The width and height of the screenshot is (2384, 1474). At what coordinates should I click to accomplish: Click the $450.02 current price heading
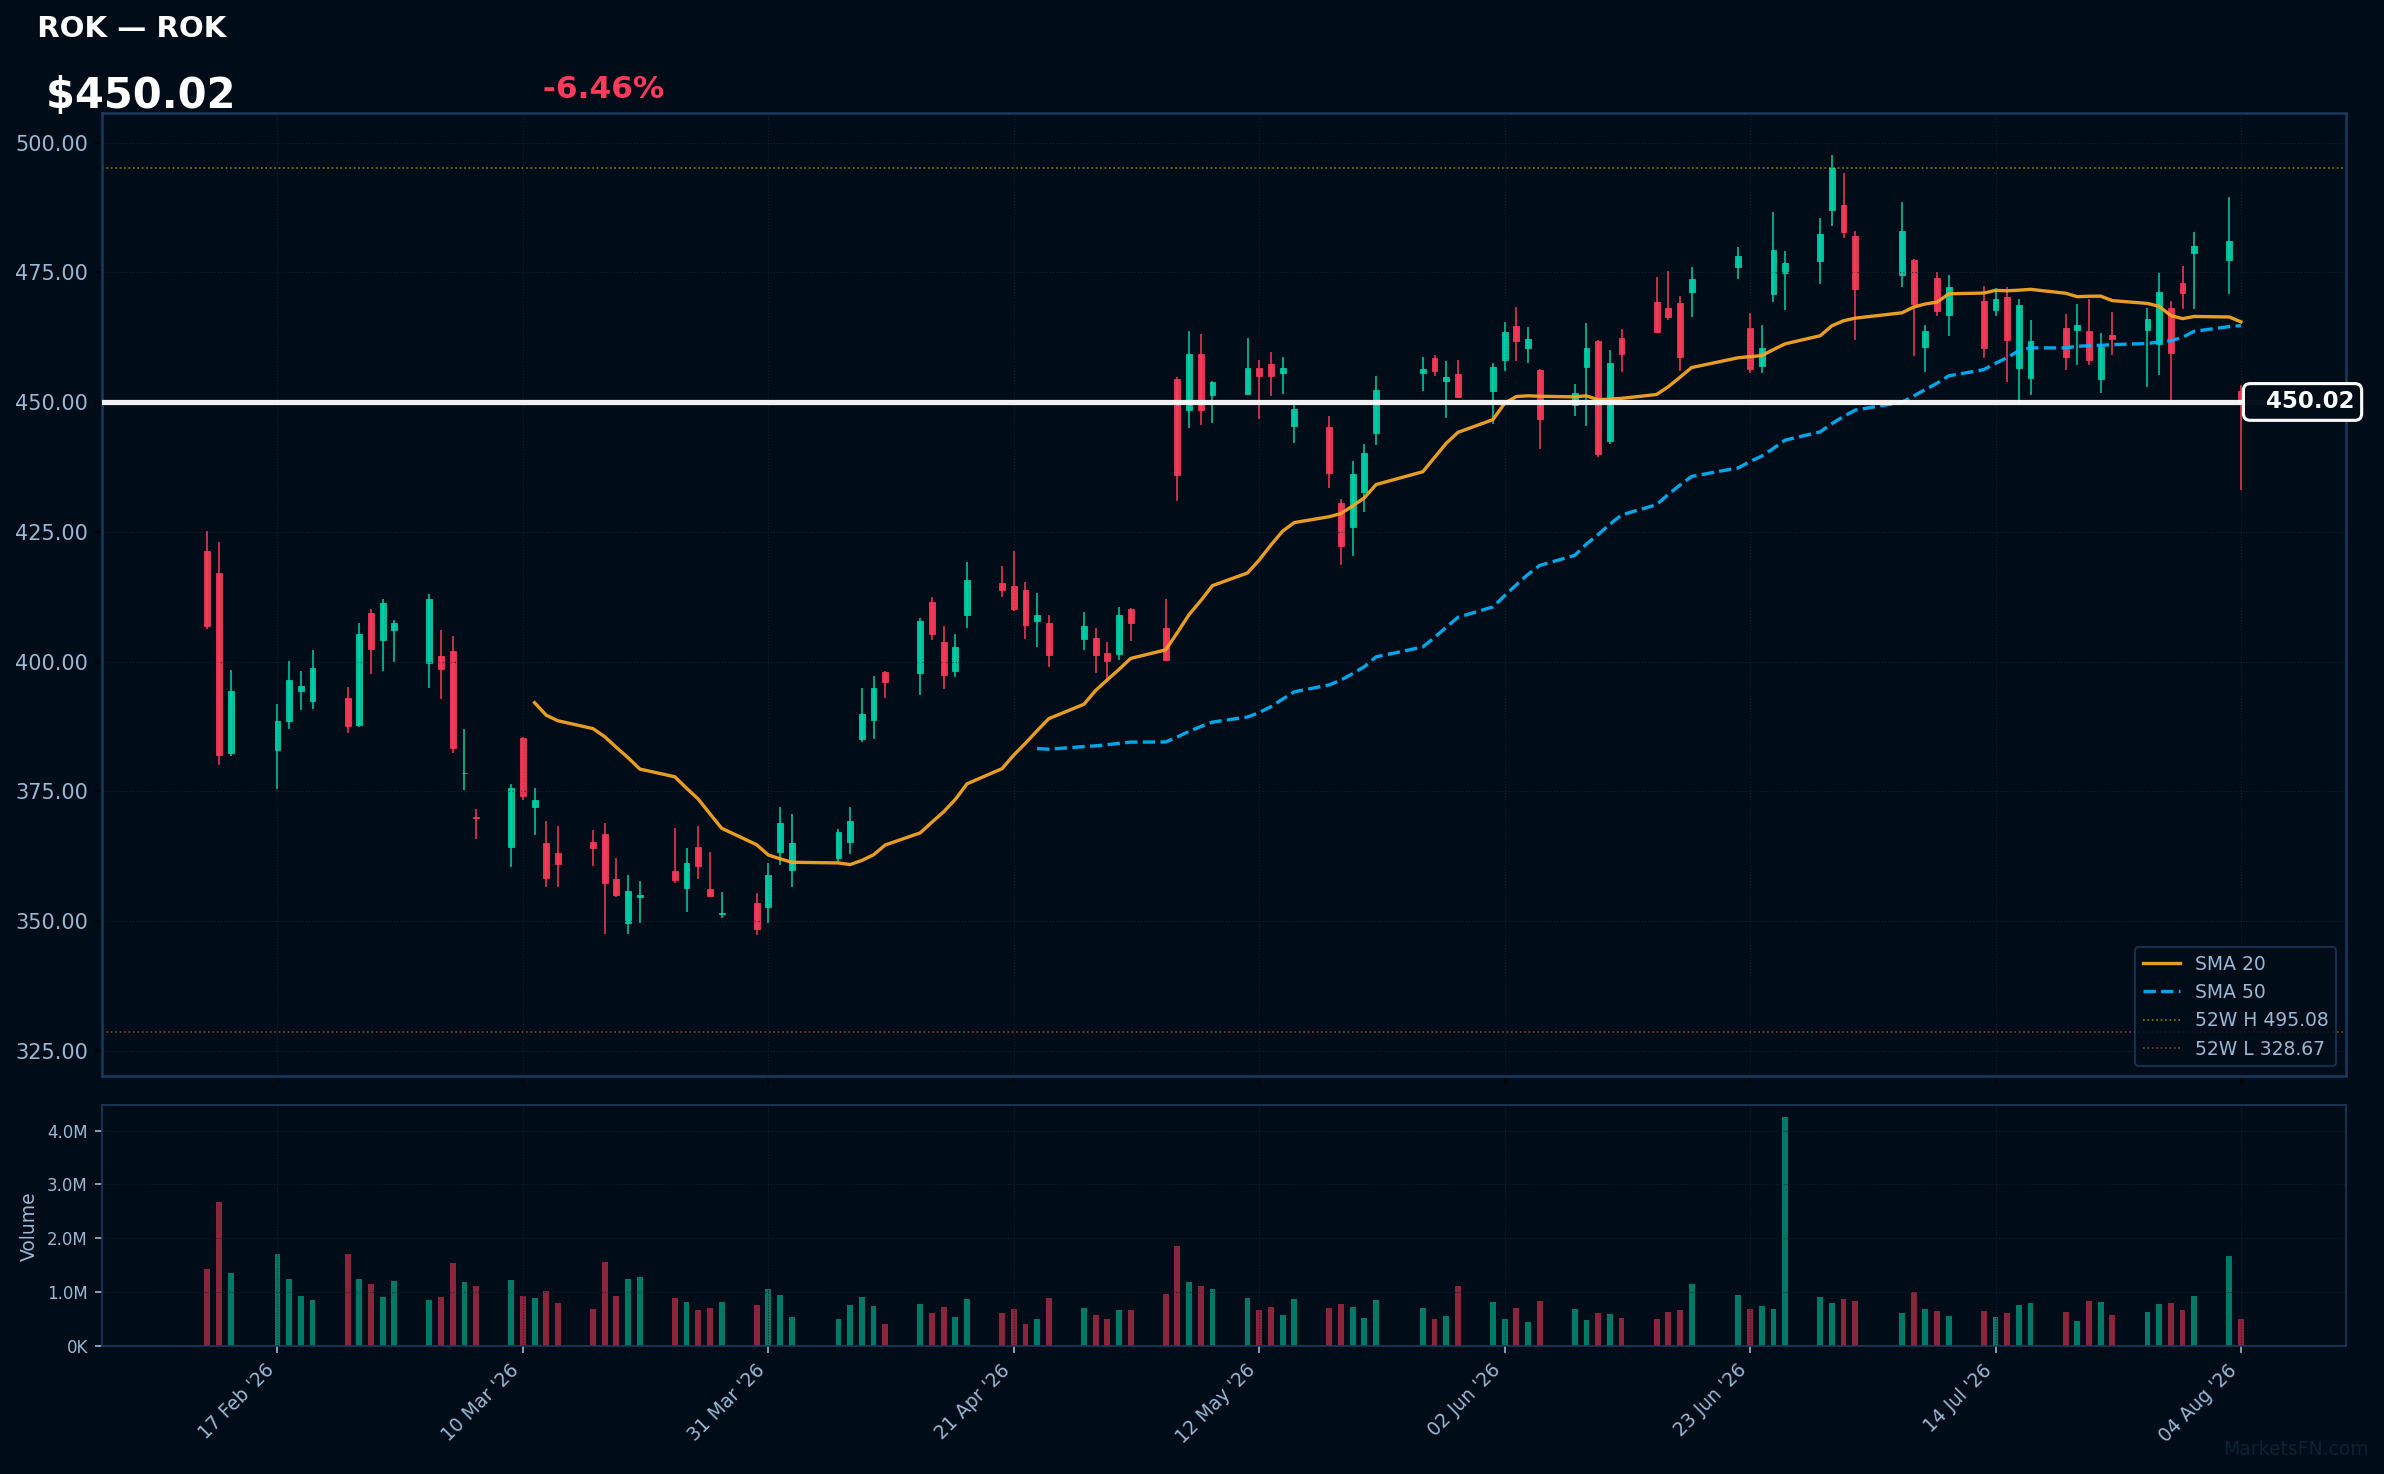(140, 94)
